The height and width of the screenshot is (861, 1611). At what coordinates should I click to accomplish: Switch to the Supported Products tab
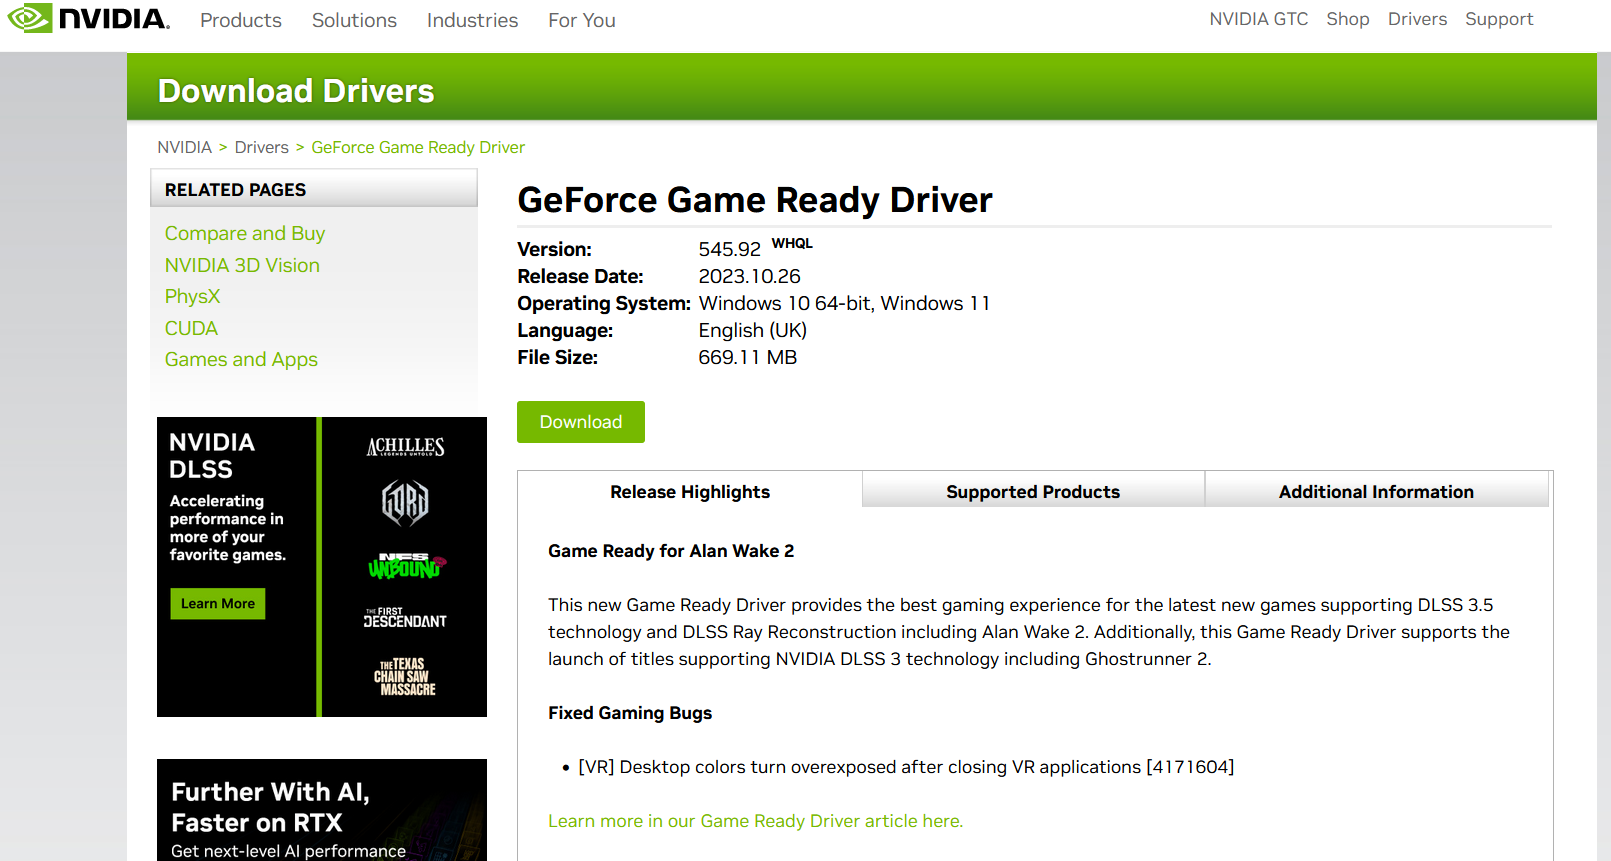tap(1033, 491)
